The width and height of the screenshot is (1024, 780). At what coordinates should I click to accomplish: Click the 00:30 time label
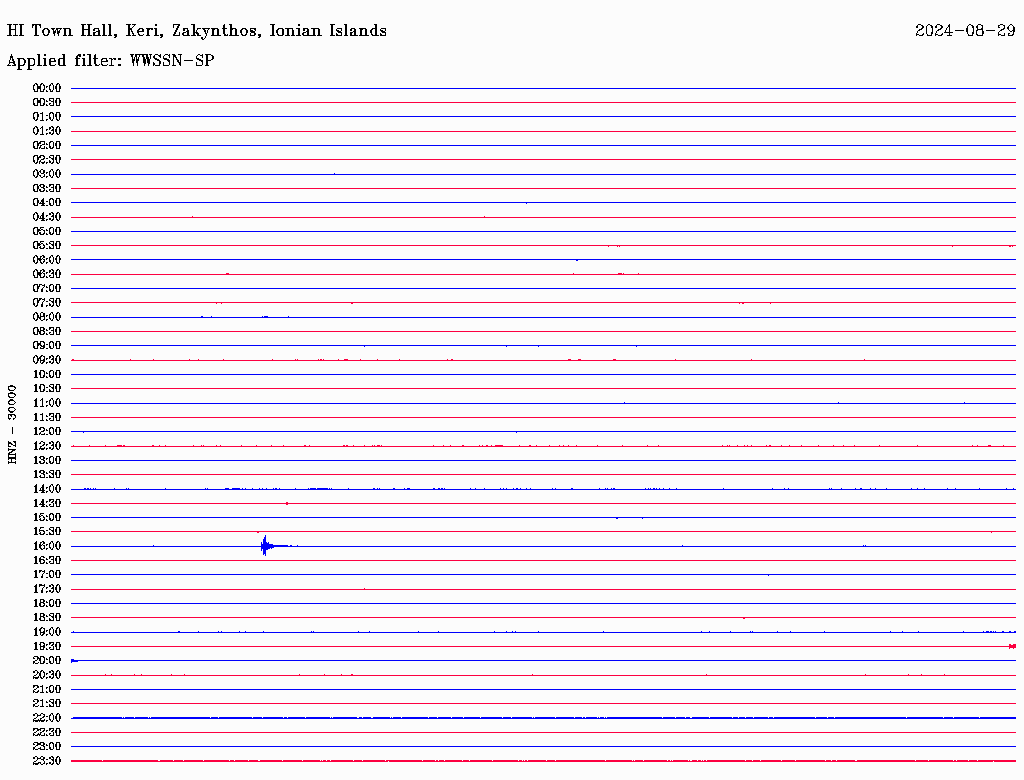coord(47,103)
